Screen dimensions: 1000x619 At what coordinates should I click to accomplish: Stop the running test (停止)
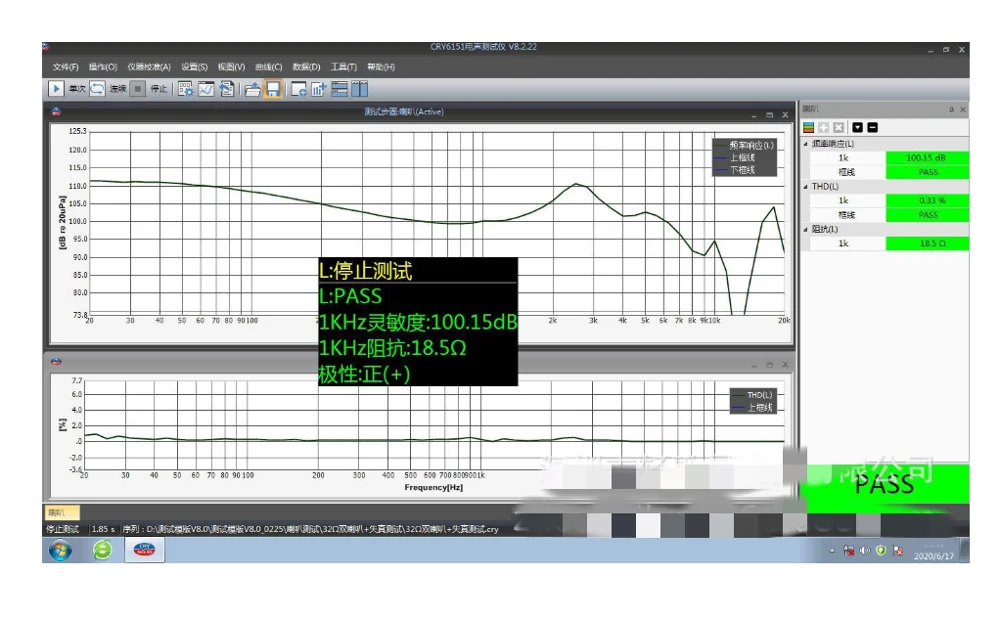point(138,89)
